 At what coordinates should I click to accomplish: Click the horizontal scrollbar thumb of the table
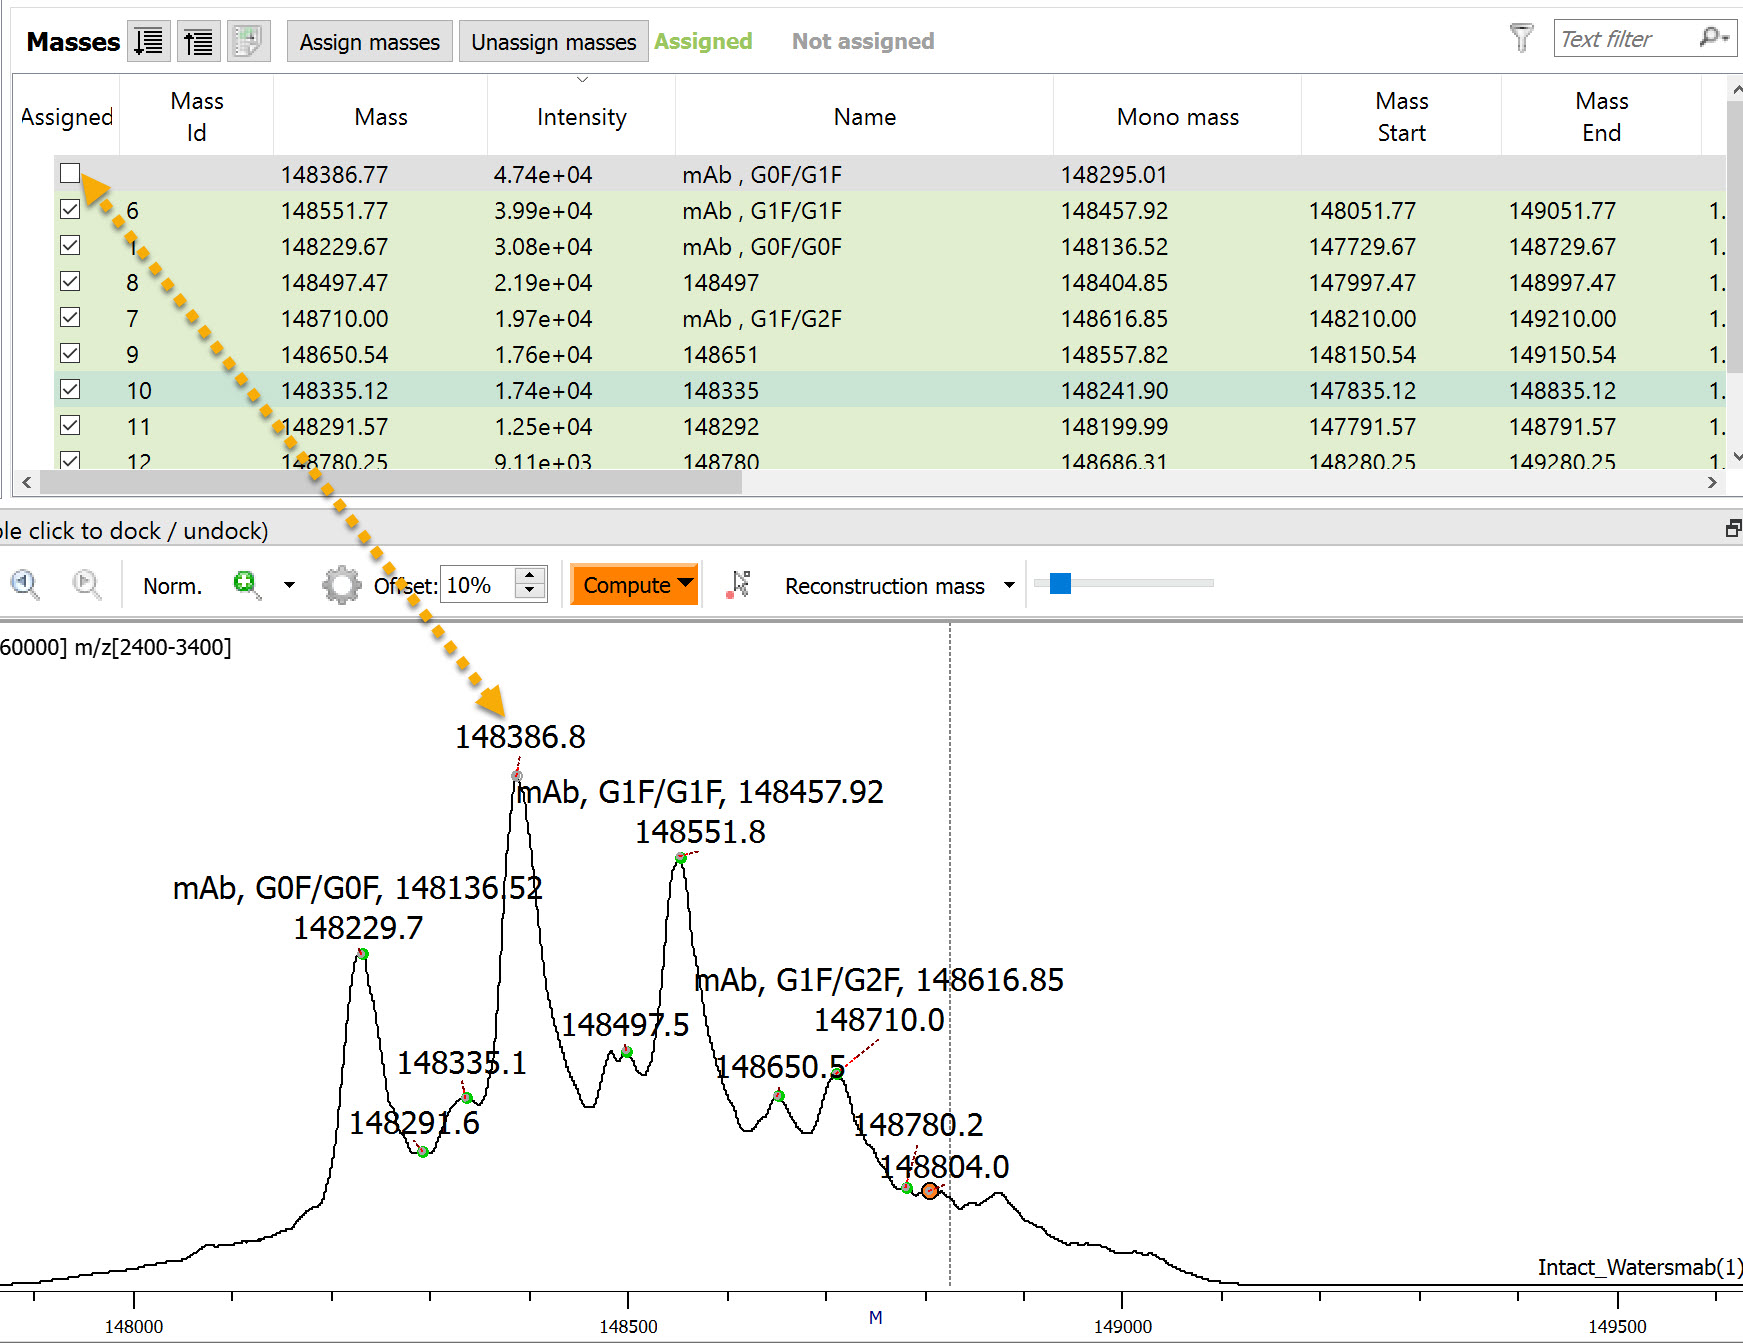(390, 482)
